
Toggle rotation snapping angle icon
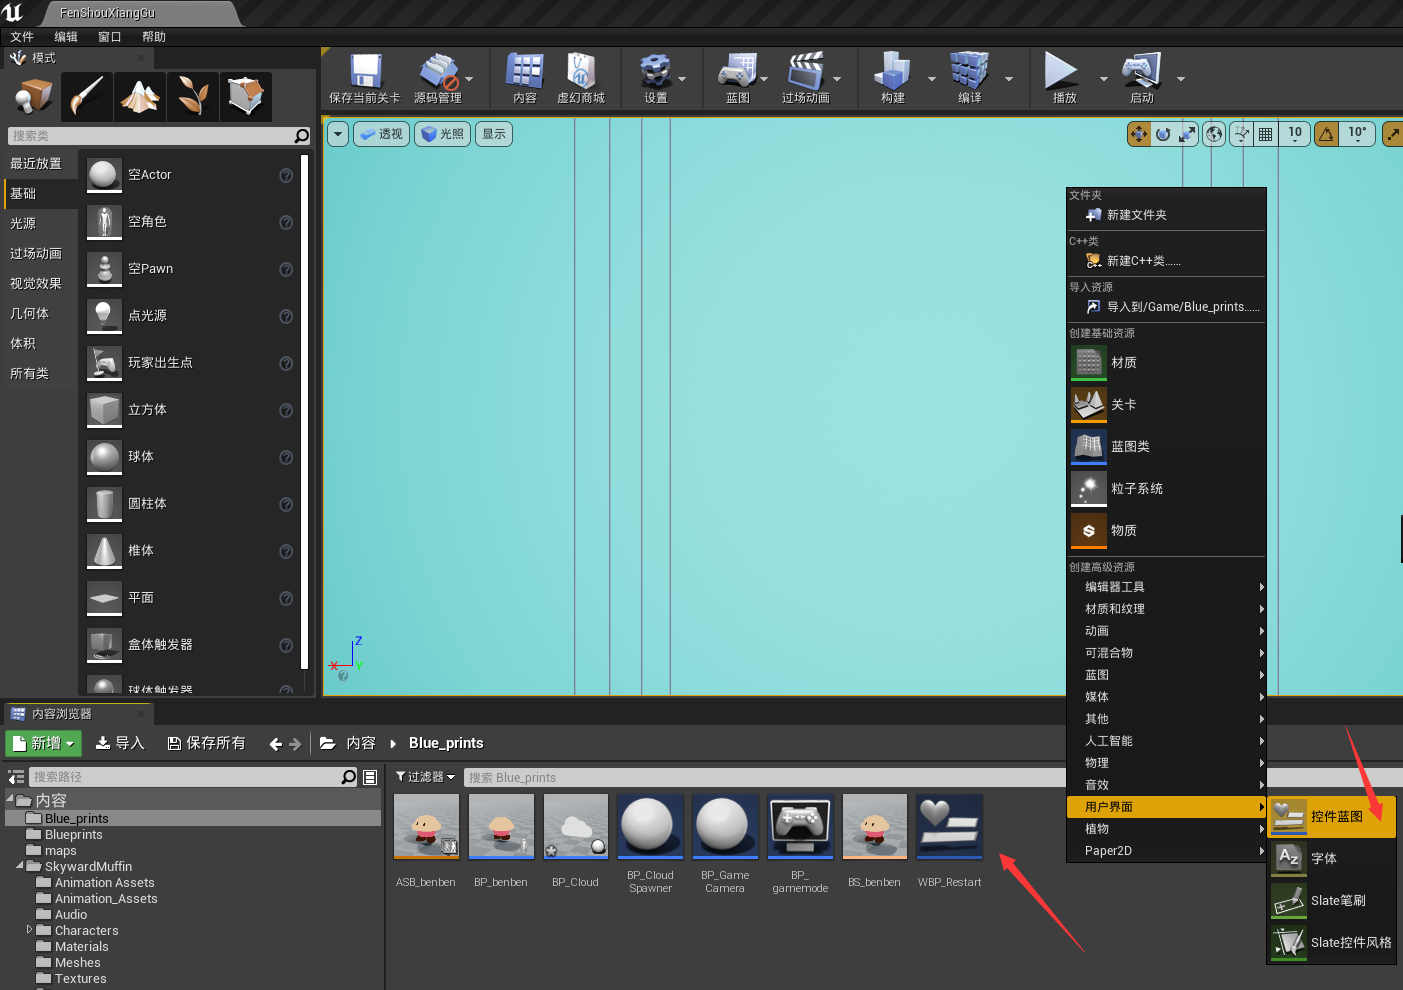tap(1327, 134)
